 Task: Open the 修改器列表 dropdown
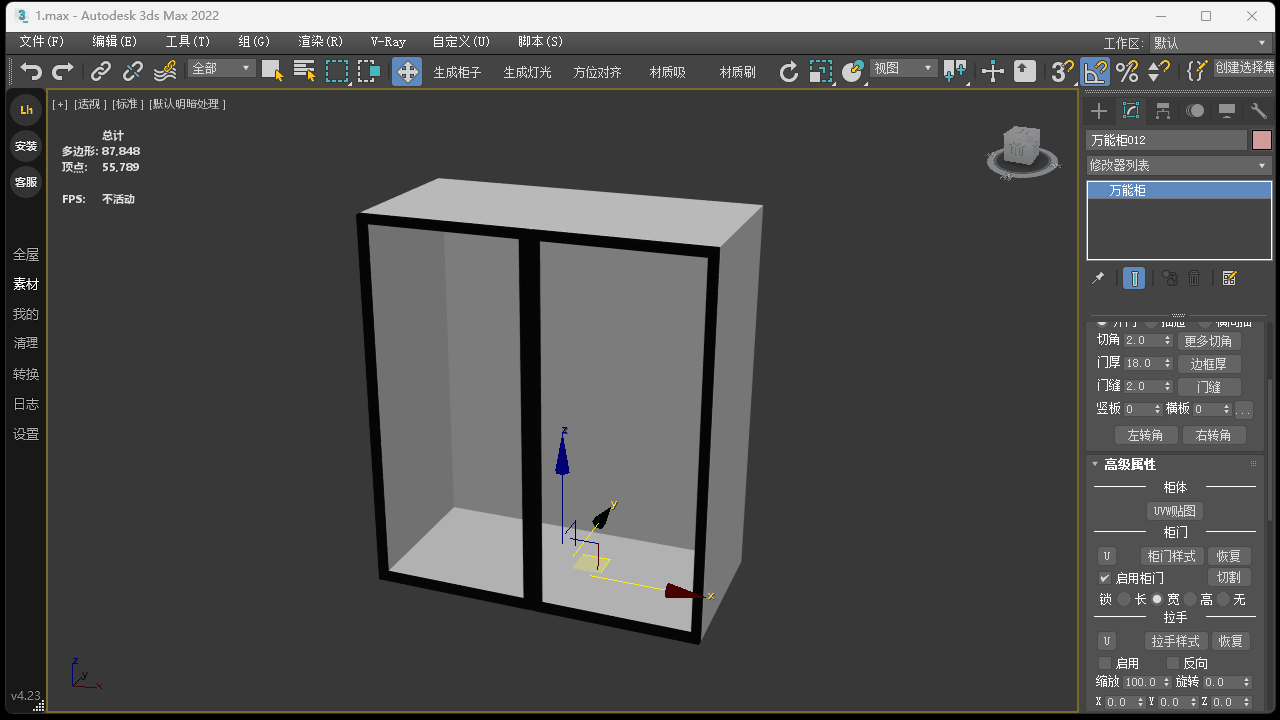[x=1179, y=165]
